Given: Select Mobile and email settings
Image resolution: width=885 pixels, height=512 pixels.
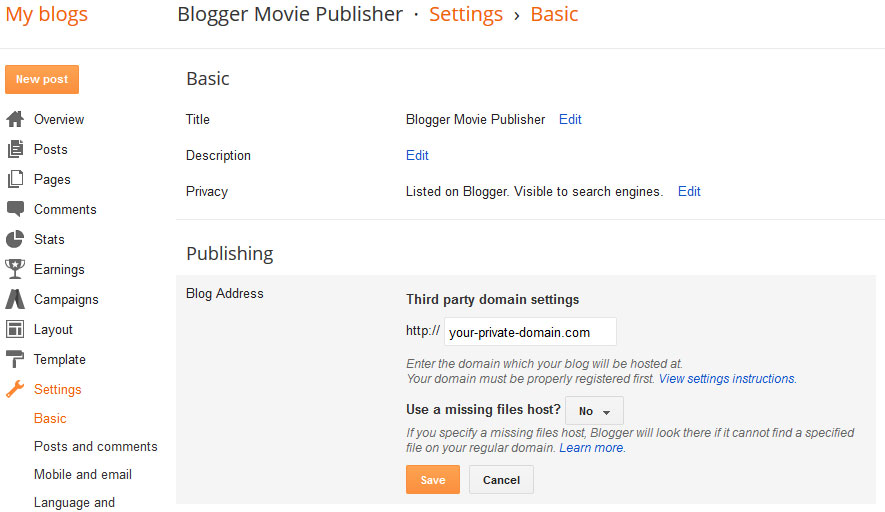Looking at the screenshot, I should pos(83,475).
